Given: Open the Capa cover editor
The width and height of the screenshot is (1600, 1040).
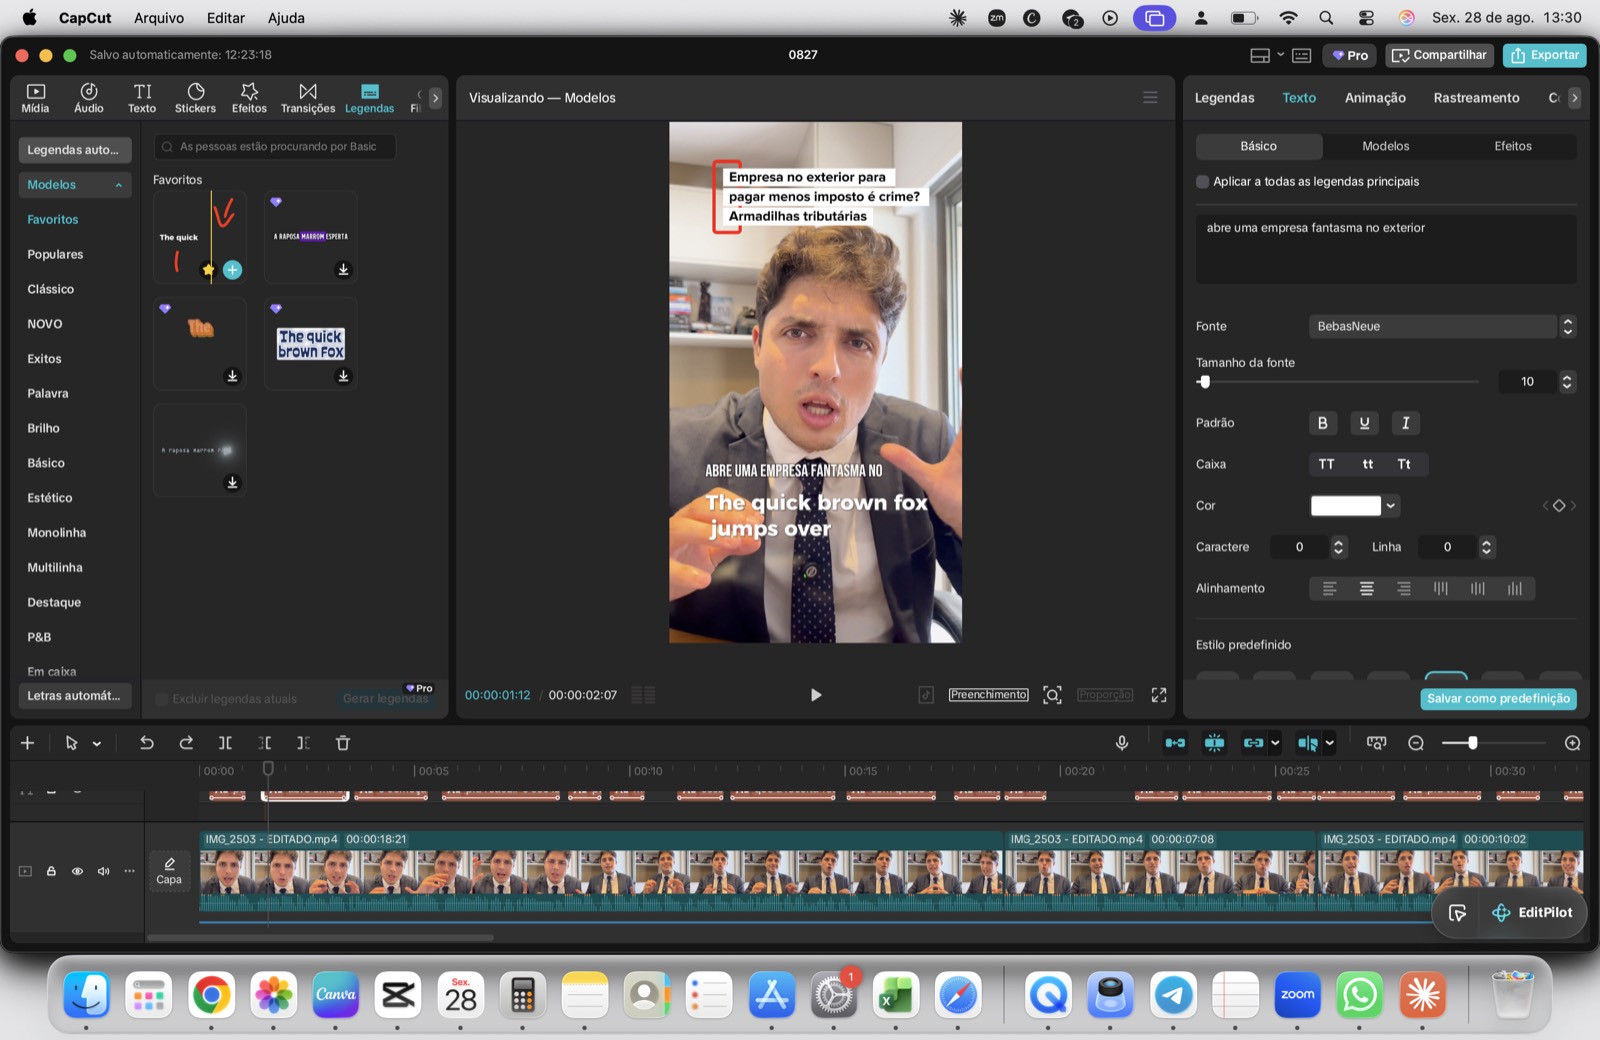Looking at the screenshot, I should [169, 870].
